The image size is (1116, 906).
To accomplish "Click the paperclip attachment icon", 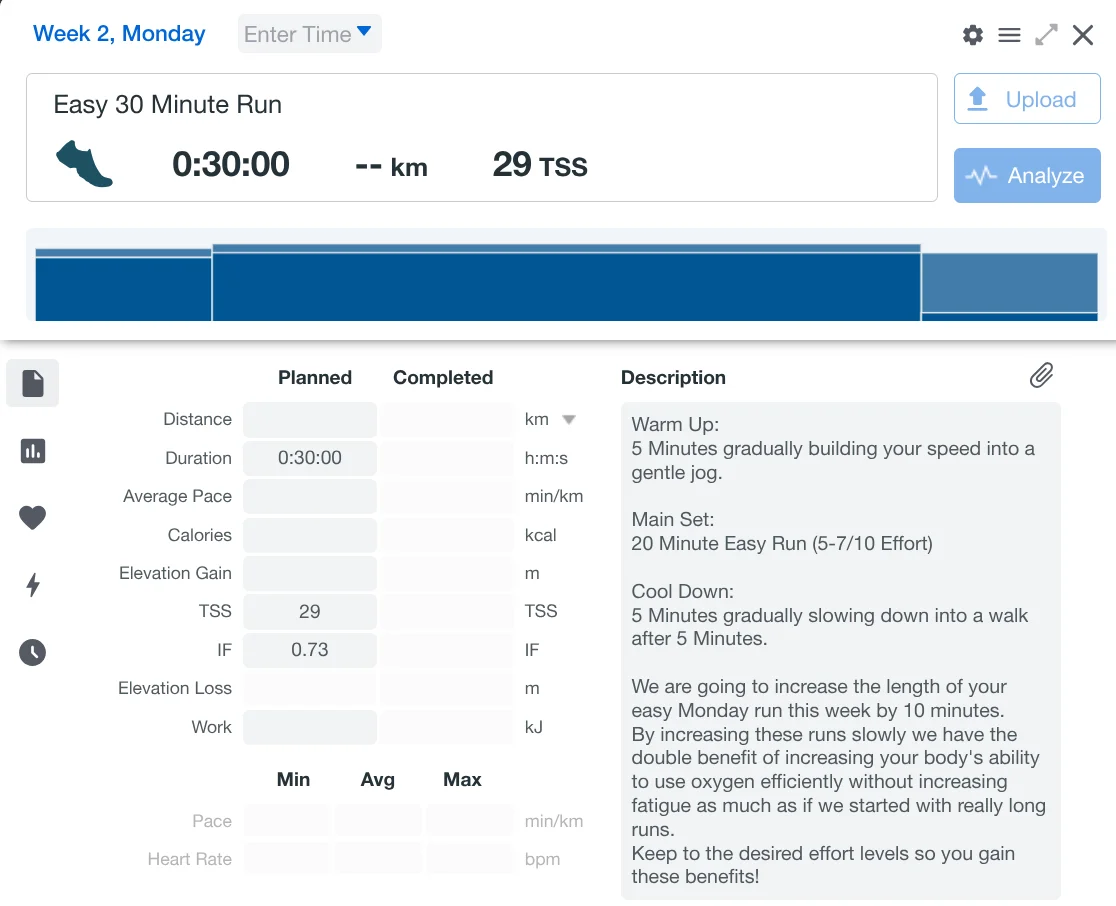I will click(1041, 376).
